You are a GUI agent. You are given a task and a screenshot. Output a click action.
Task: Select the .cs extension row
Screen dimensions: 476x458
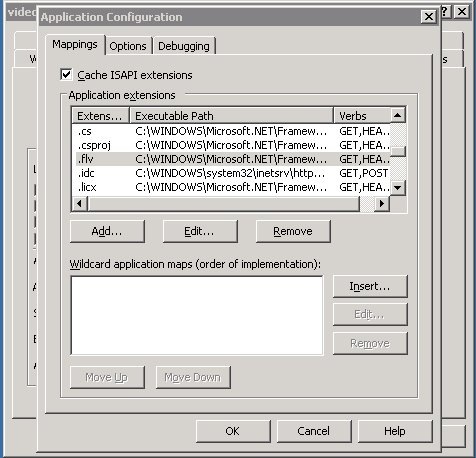click(231, 131)
